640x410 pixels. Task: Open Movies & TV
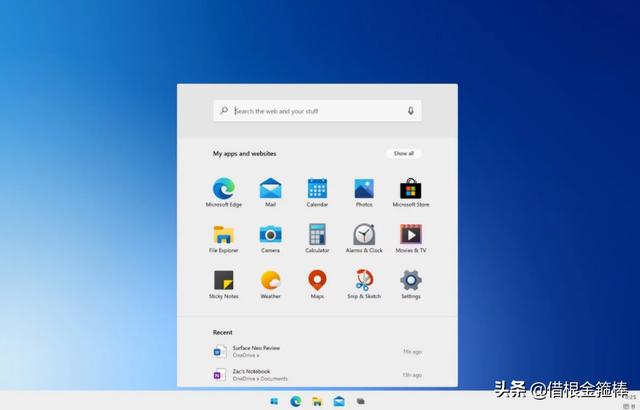(410, 234)
